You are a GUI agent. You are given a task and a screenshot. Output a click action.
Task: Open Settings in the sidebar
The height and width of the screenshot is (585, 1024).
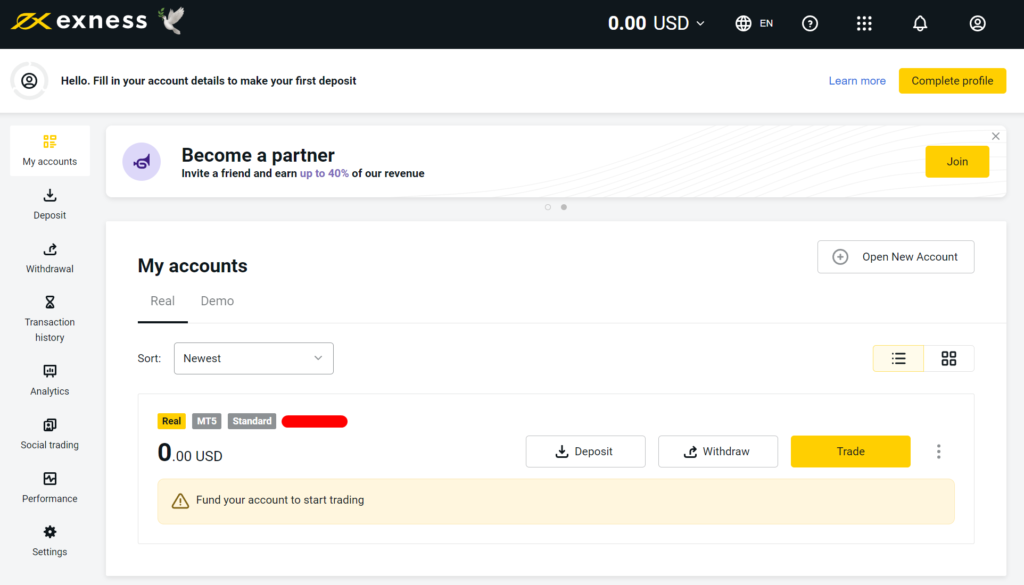pyautogui.click(x=50, y=541)
